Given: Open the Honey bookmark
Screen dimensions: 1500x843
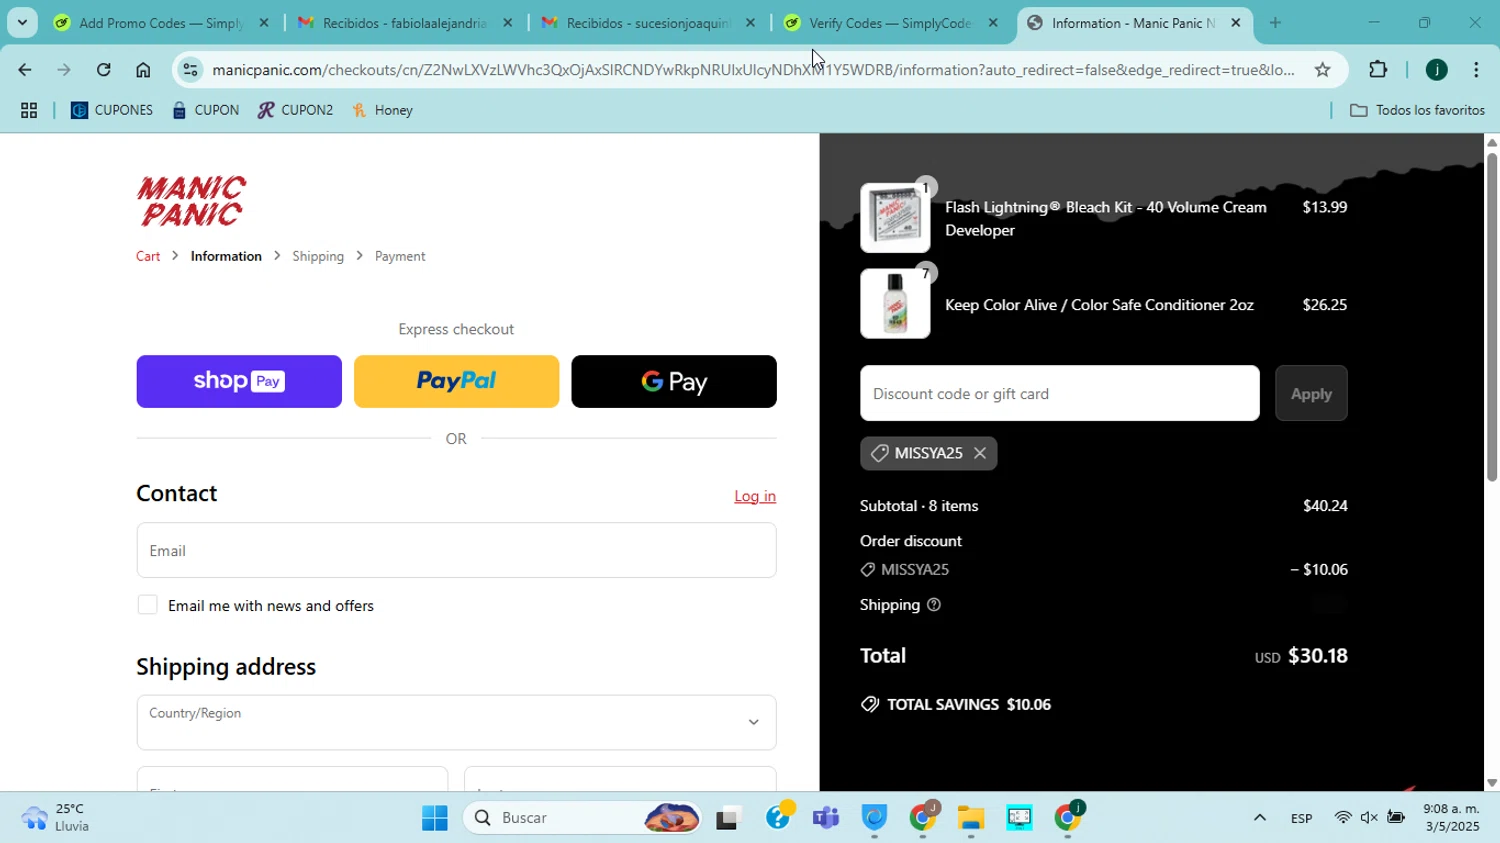Looking at the screenshot, I should click(383, 110).
